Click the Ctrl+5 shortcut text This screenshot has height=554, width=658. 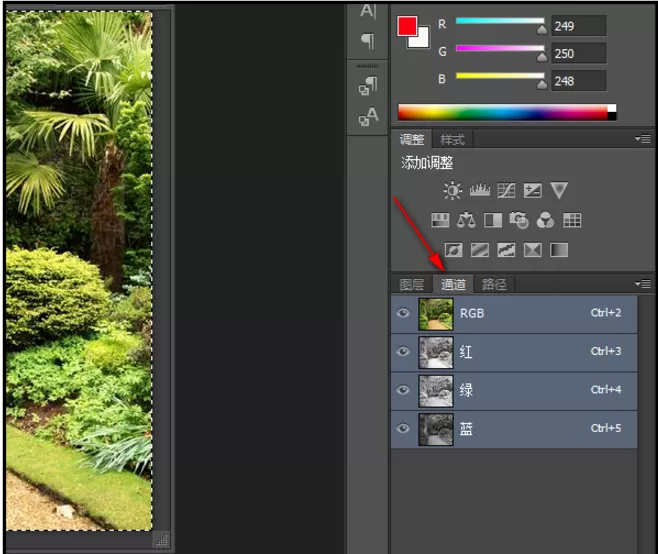[x=606, y=428]
